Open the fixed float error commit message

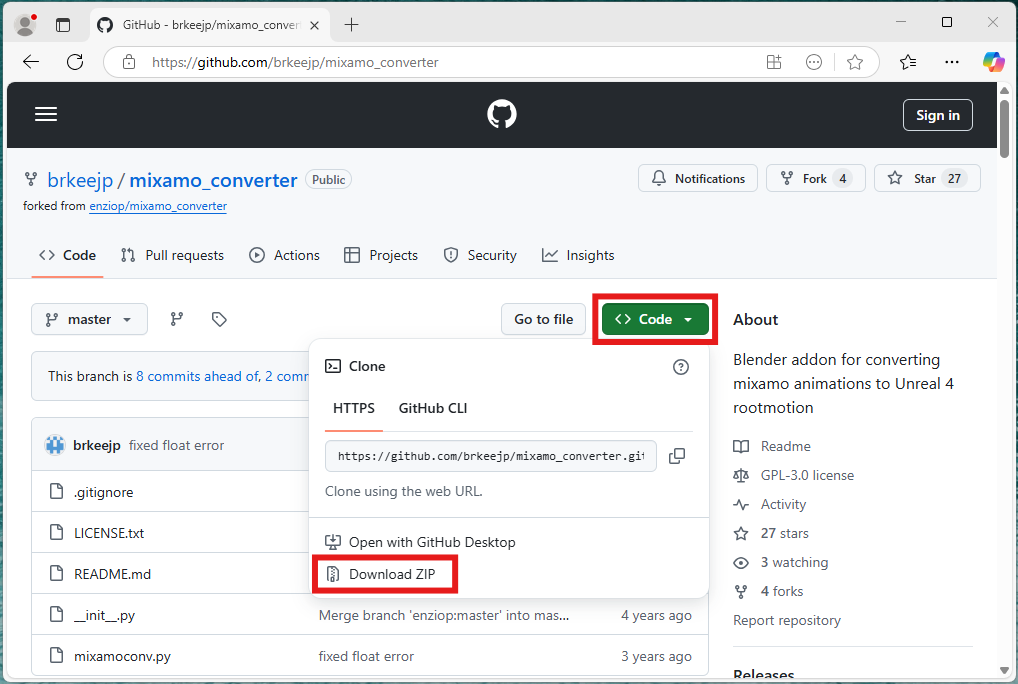pyautogui.click(x=176, y=445)
